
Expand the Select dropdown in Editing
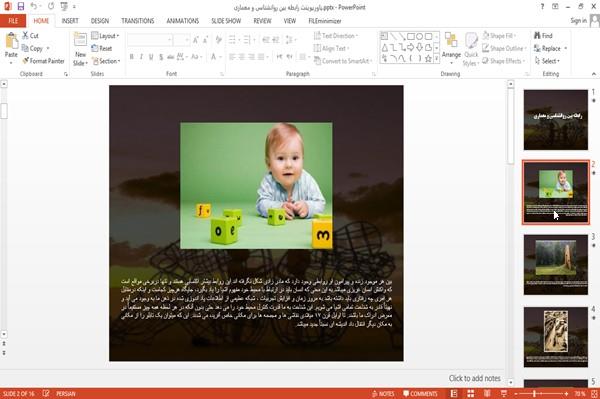point(547,61)
